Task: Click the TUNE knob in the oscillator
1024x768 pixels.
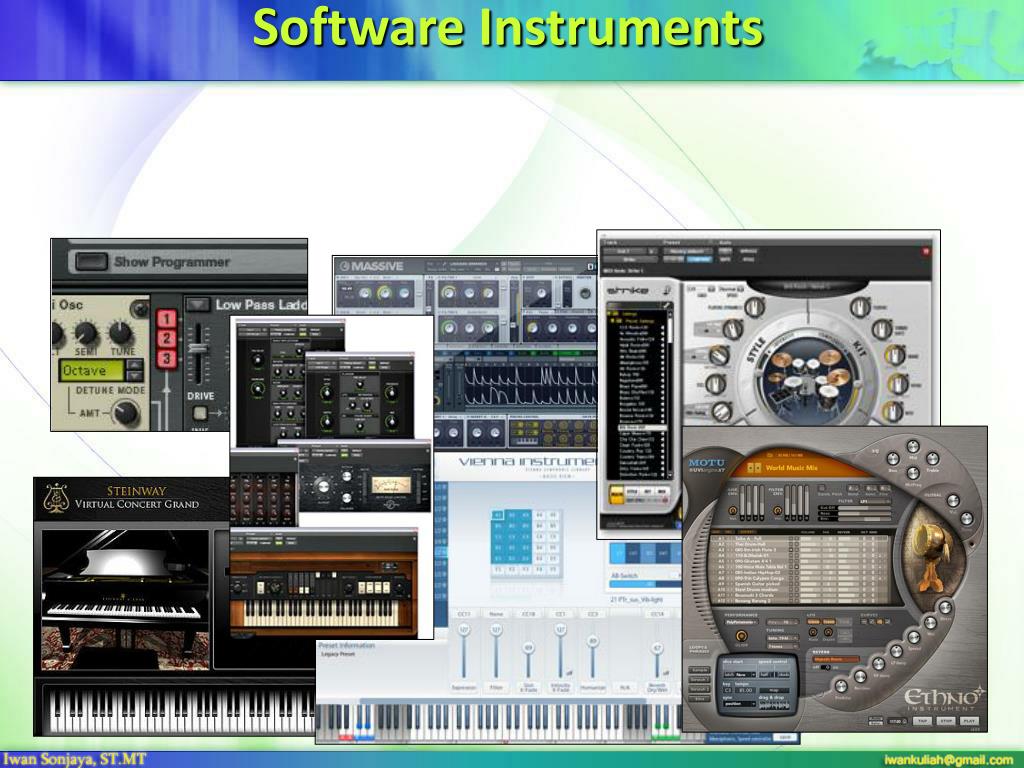Action: coord(121,332)
